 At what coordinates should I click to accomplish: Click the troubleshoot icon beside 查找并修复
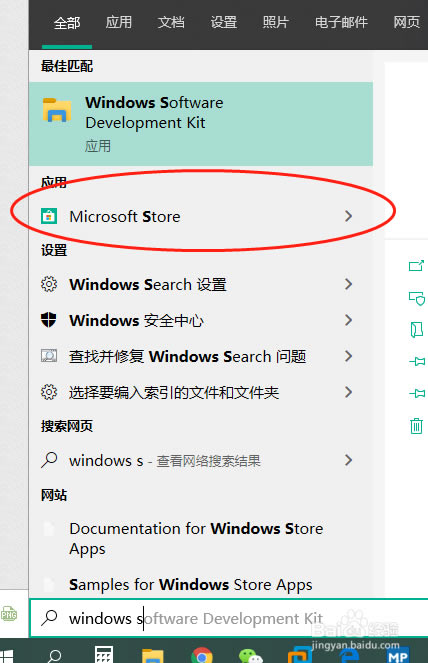49,356
